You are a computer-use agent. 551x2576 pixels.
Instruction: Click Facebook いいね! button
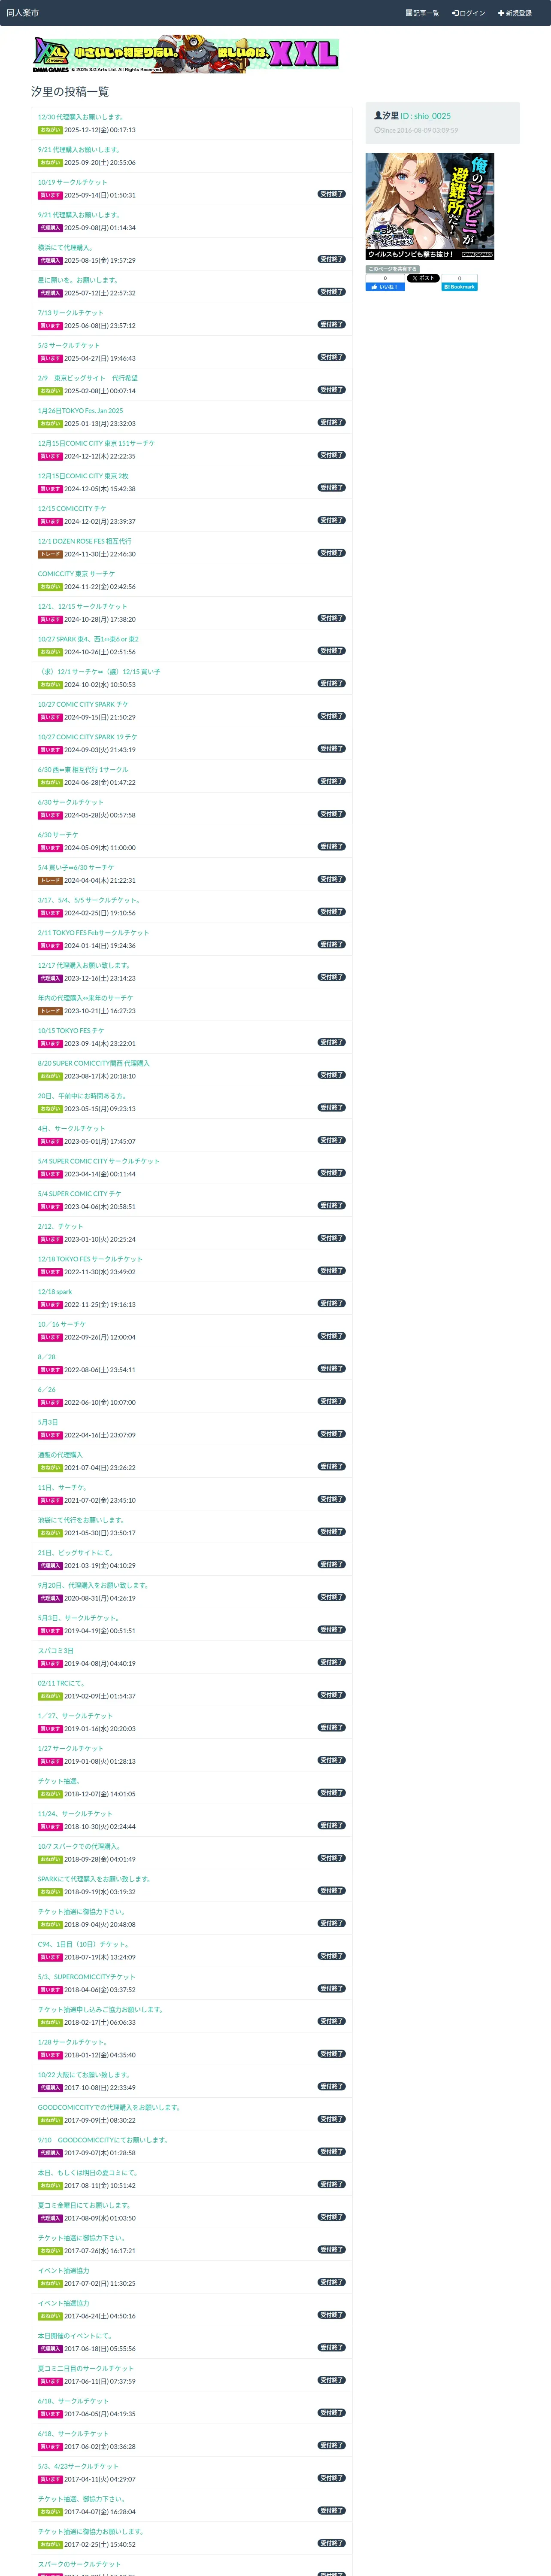click(385, 287)
